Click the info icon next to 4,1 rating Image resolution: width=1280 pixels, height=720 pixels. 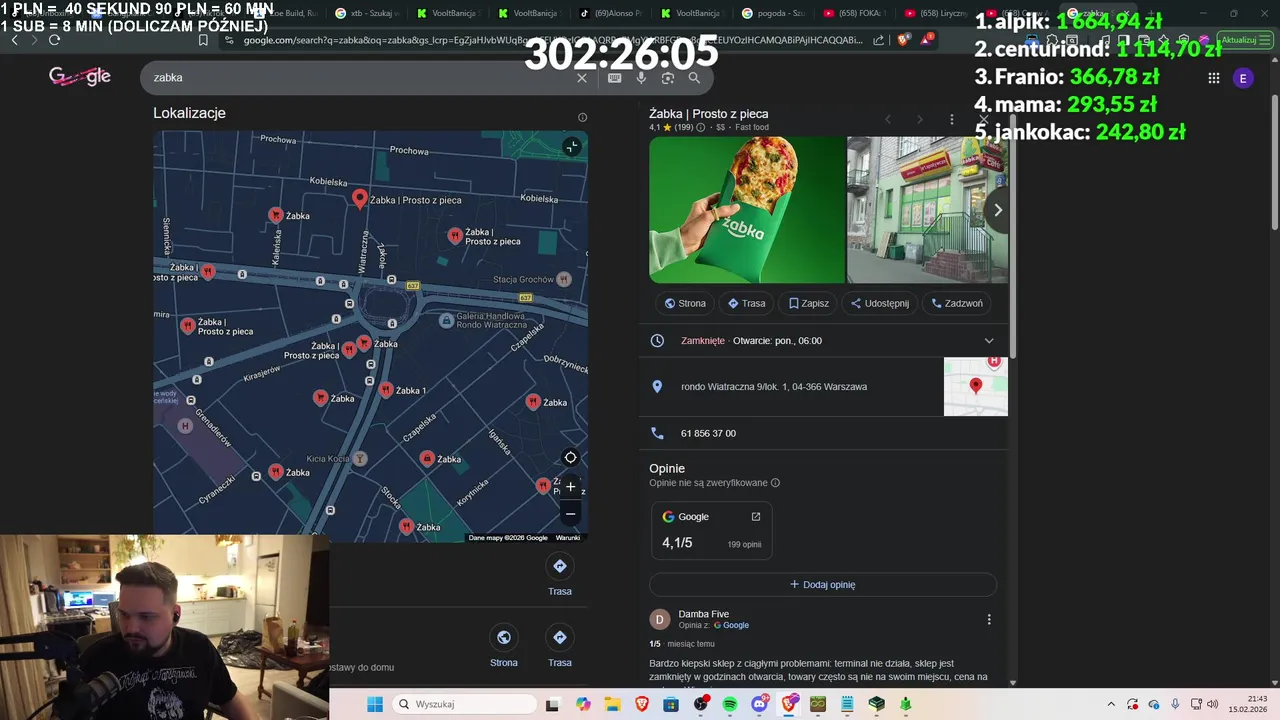coord(700,128)
